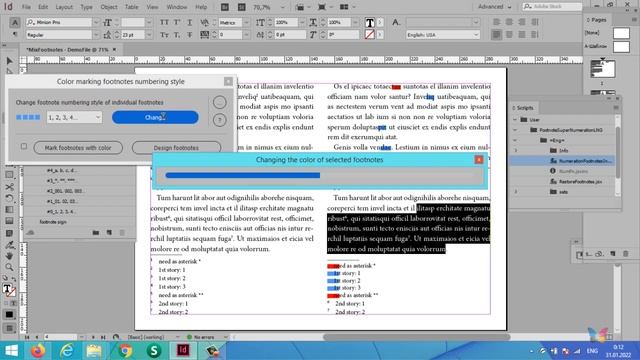Screen dimensions: 640x360
Task: Click the Small Caps icon
Action: point(164,35)
